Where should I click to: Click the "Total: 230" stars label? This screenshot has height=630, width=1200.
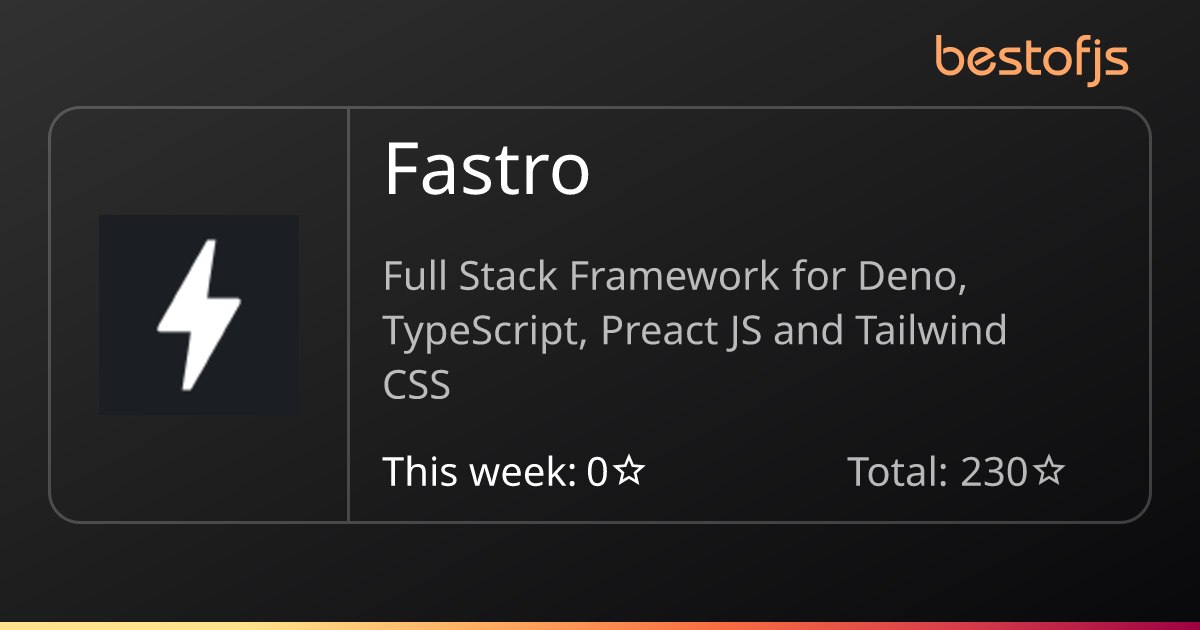(937, 471)
